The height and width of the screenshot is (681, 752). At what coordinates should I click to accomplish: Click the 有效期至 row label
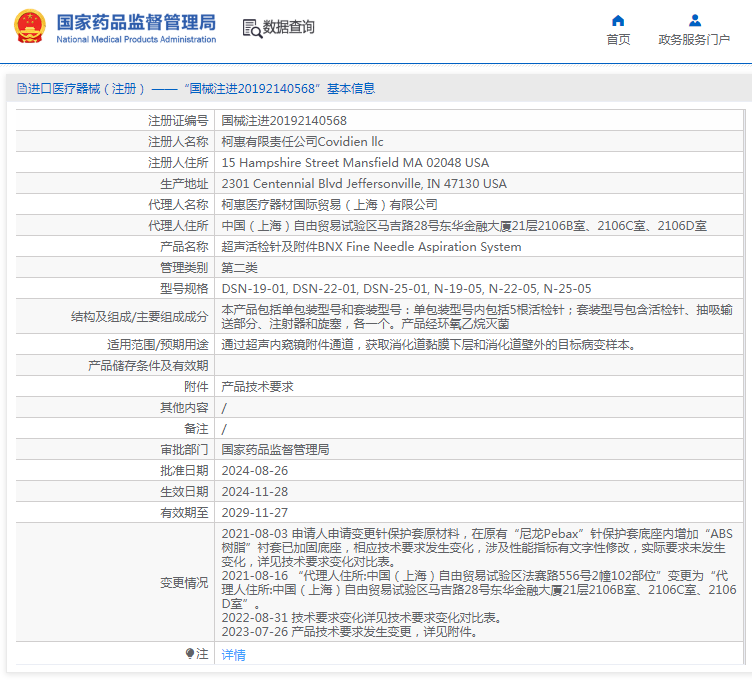[184, 513]
